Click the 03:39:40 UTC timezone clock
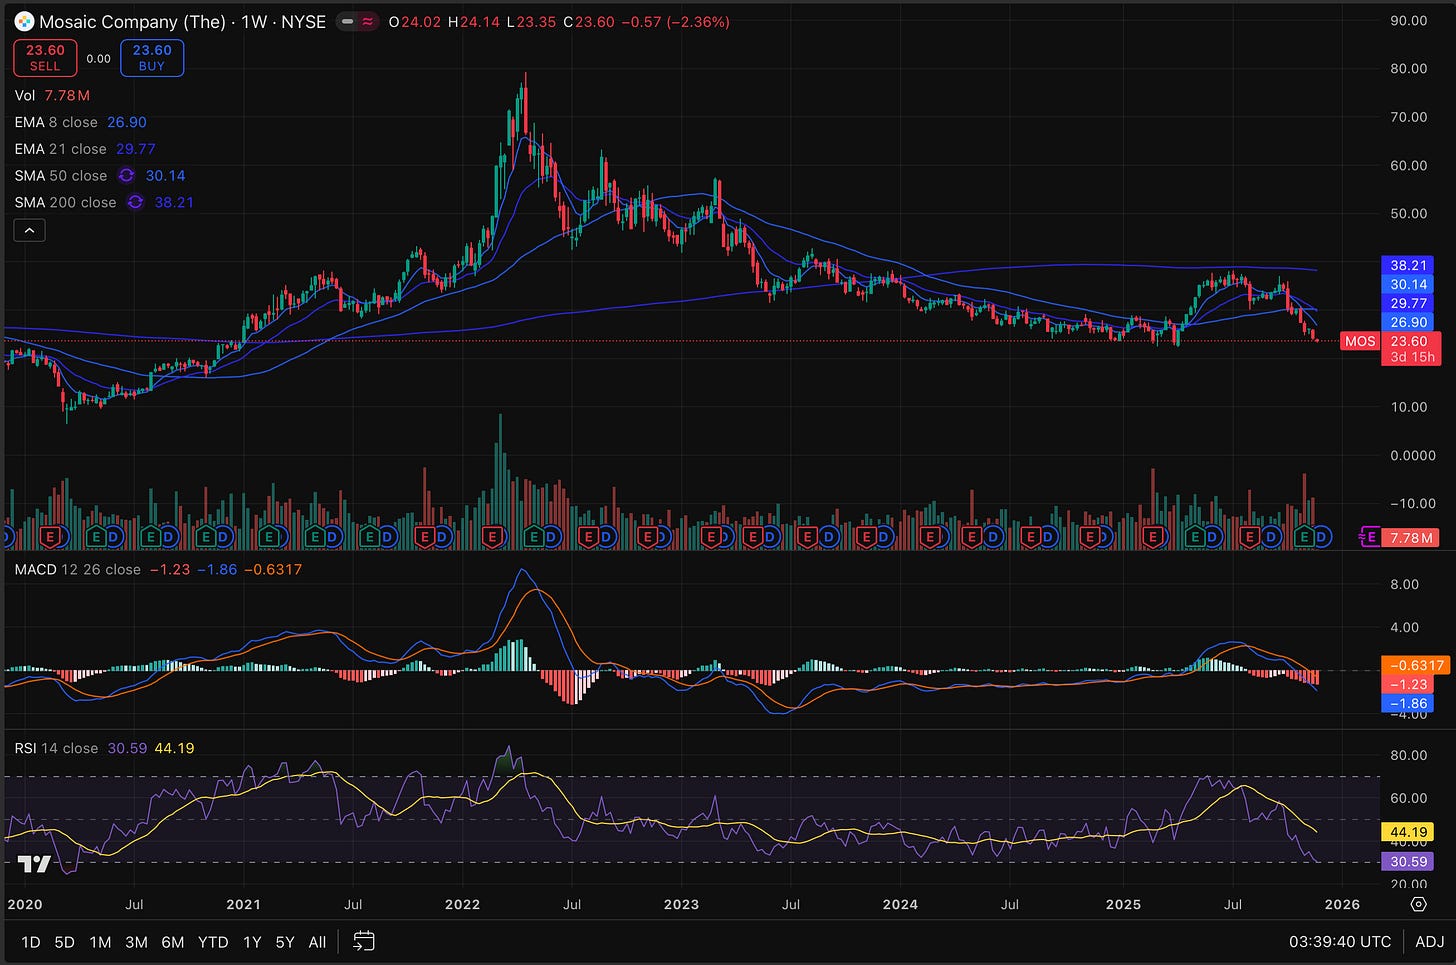 pos(1339,941)
